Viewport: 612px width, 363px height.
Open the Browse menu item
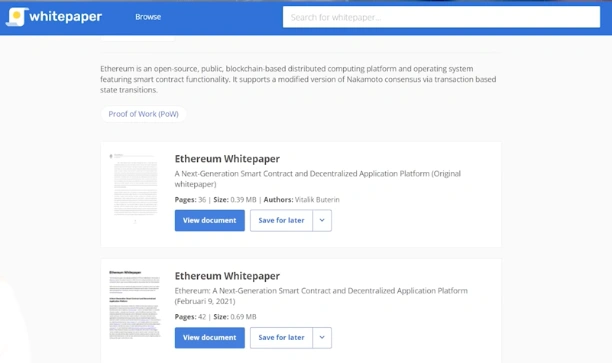(148, 17)
